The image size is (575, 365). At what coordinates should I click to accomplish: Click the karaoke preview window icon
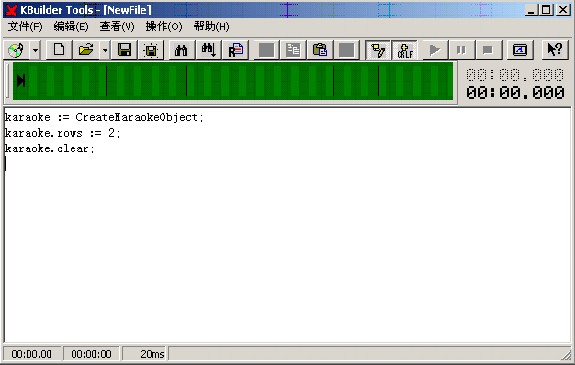point(520,50)
